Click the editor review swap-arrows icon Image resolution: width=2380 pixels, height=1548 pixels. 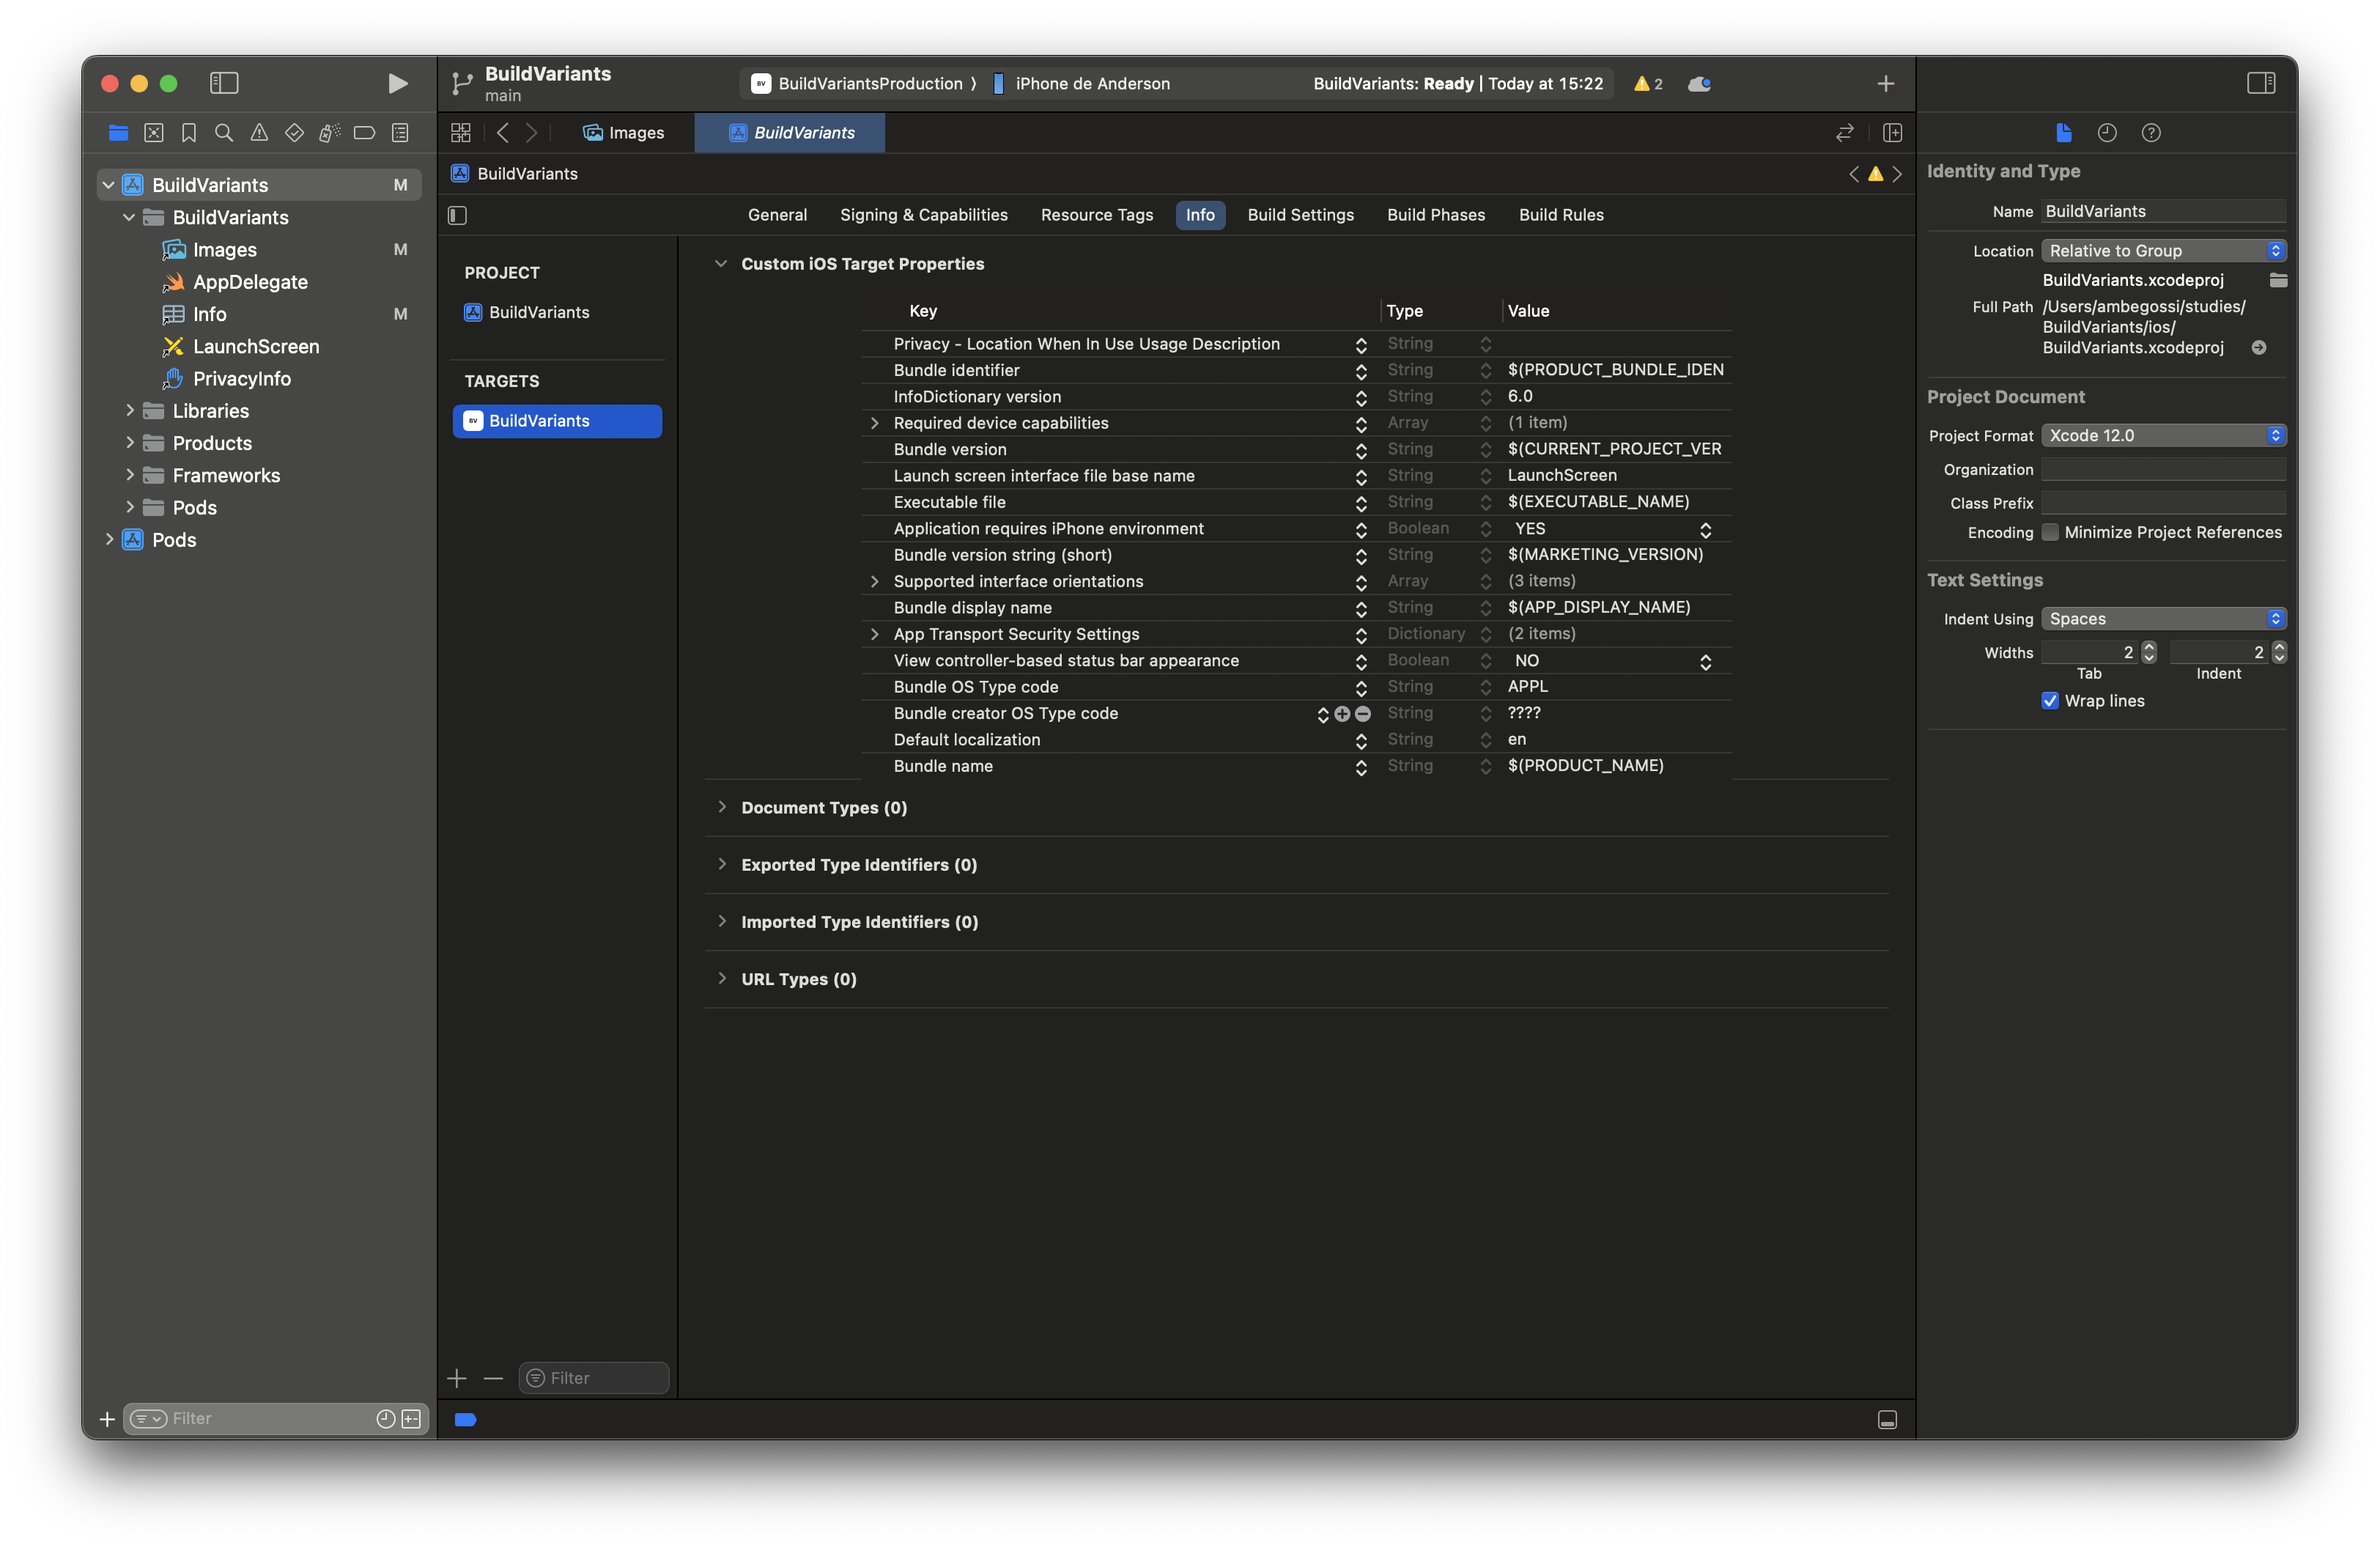tap(1845, 132)
